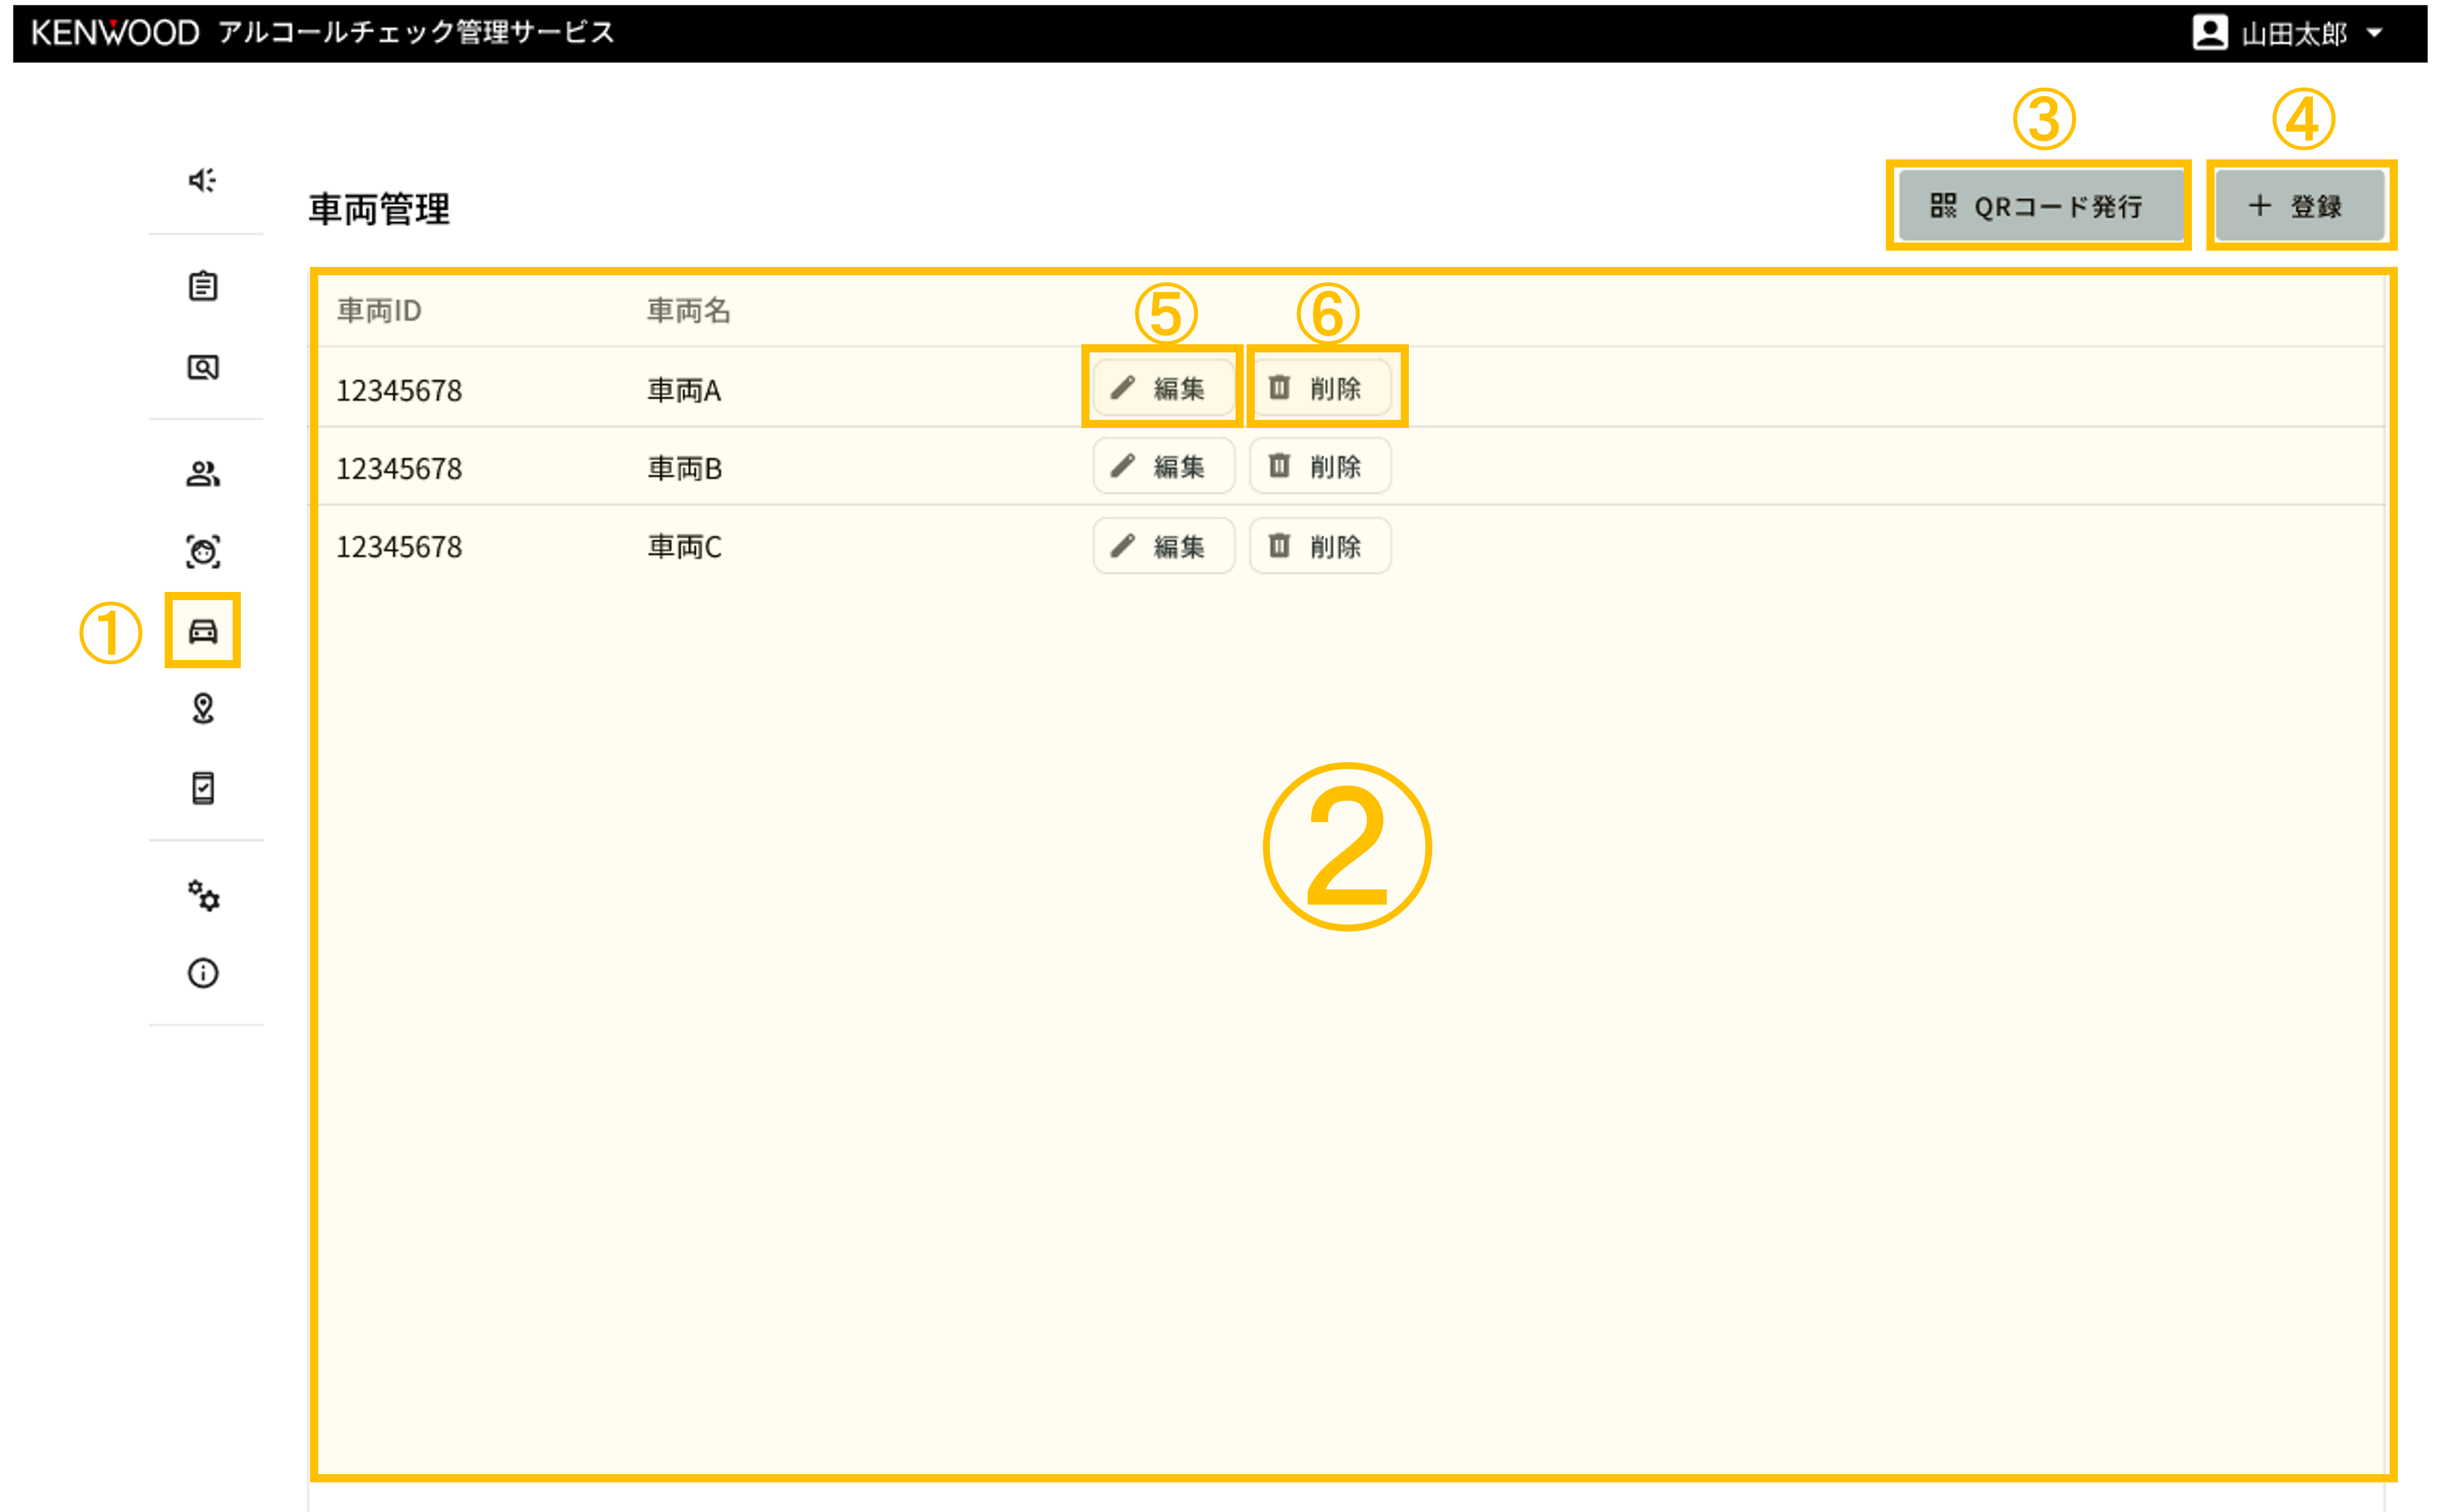The height and width of the screenshot is (1512, 2442).
Task: Open the face recognition sidebar icon
Action: pos(203,552)
